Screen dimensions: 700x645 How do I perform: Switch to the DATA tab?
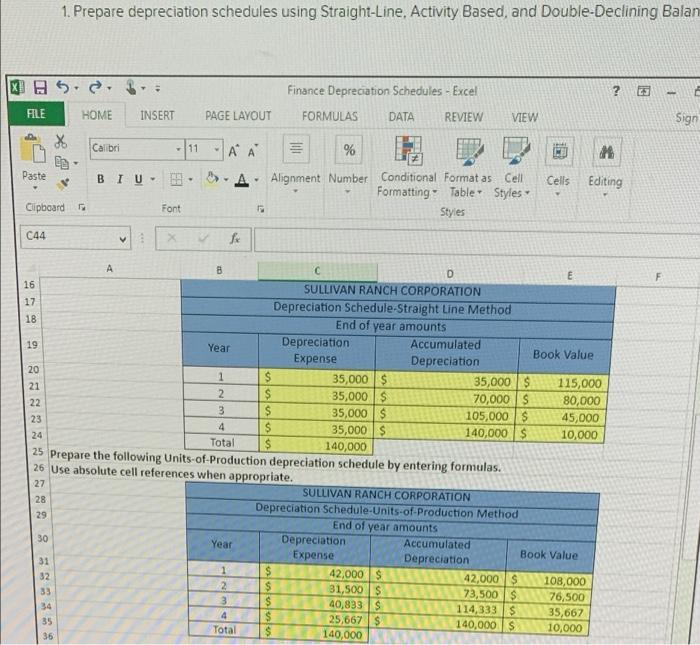point(401,117)
